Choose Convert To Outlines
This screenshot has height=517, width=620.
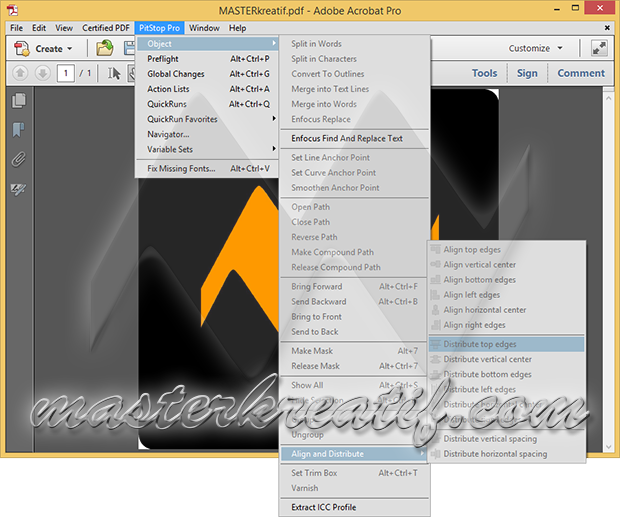click(x=354, y=74)
